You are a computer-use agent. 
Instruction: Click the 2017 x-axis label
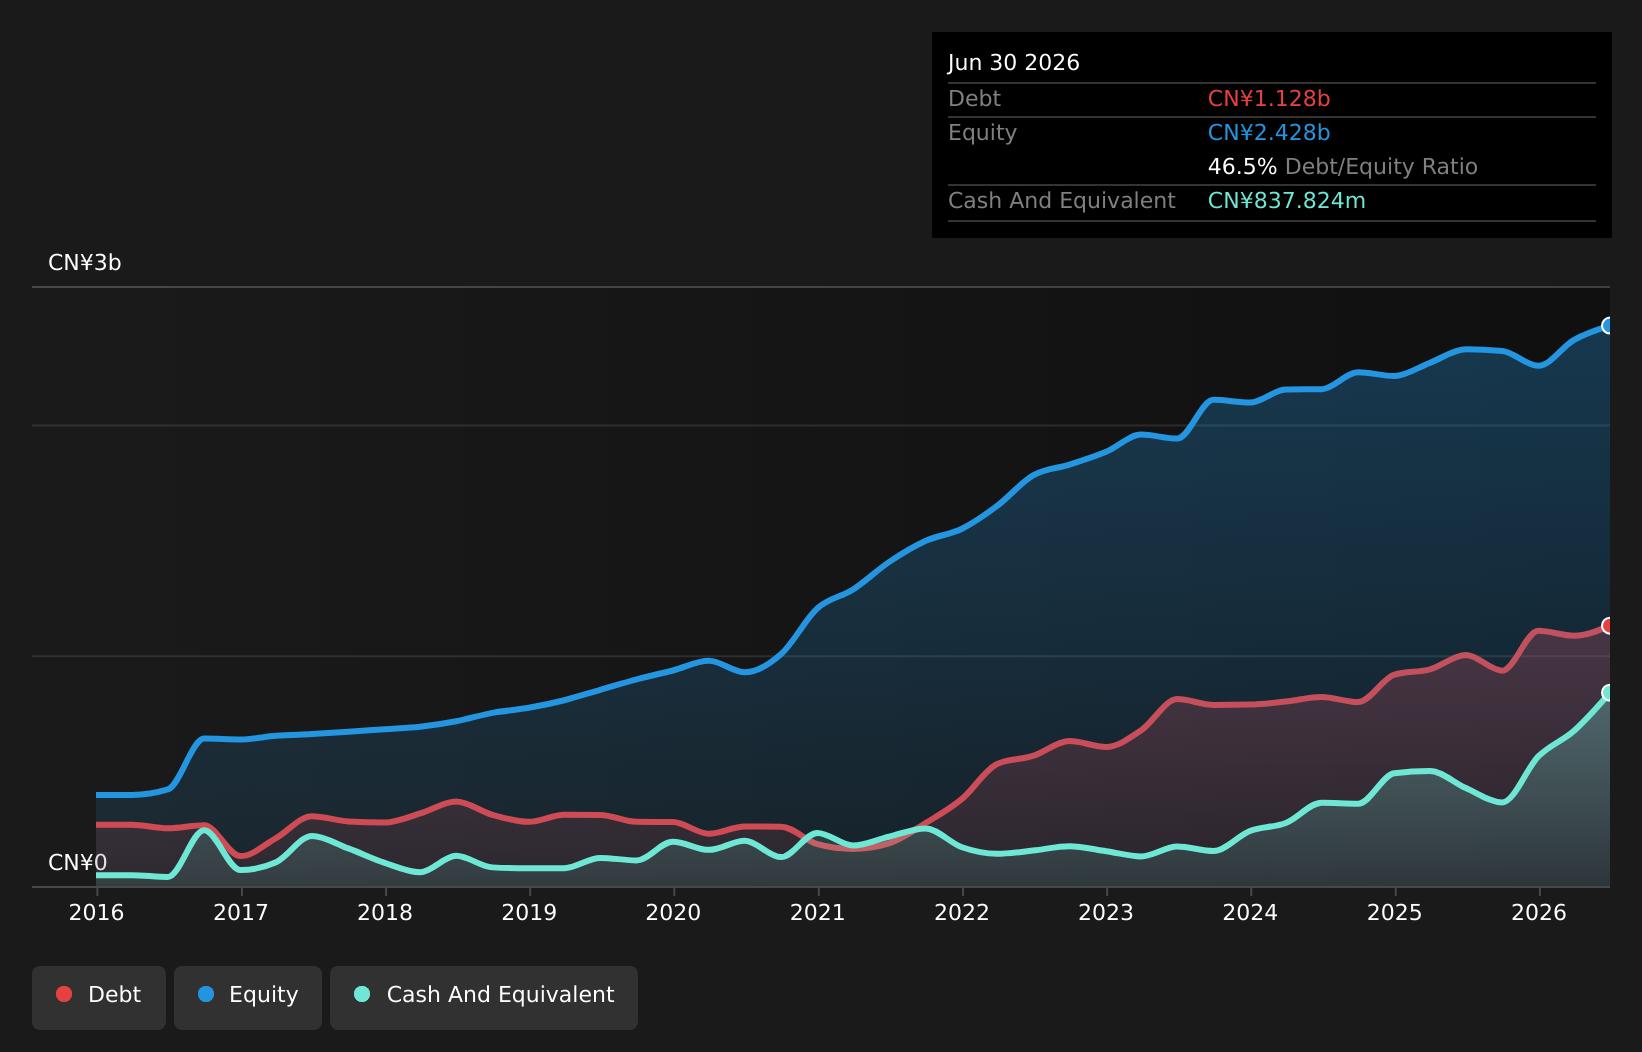[241, 912]
